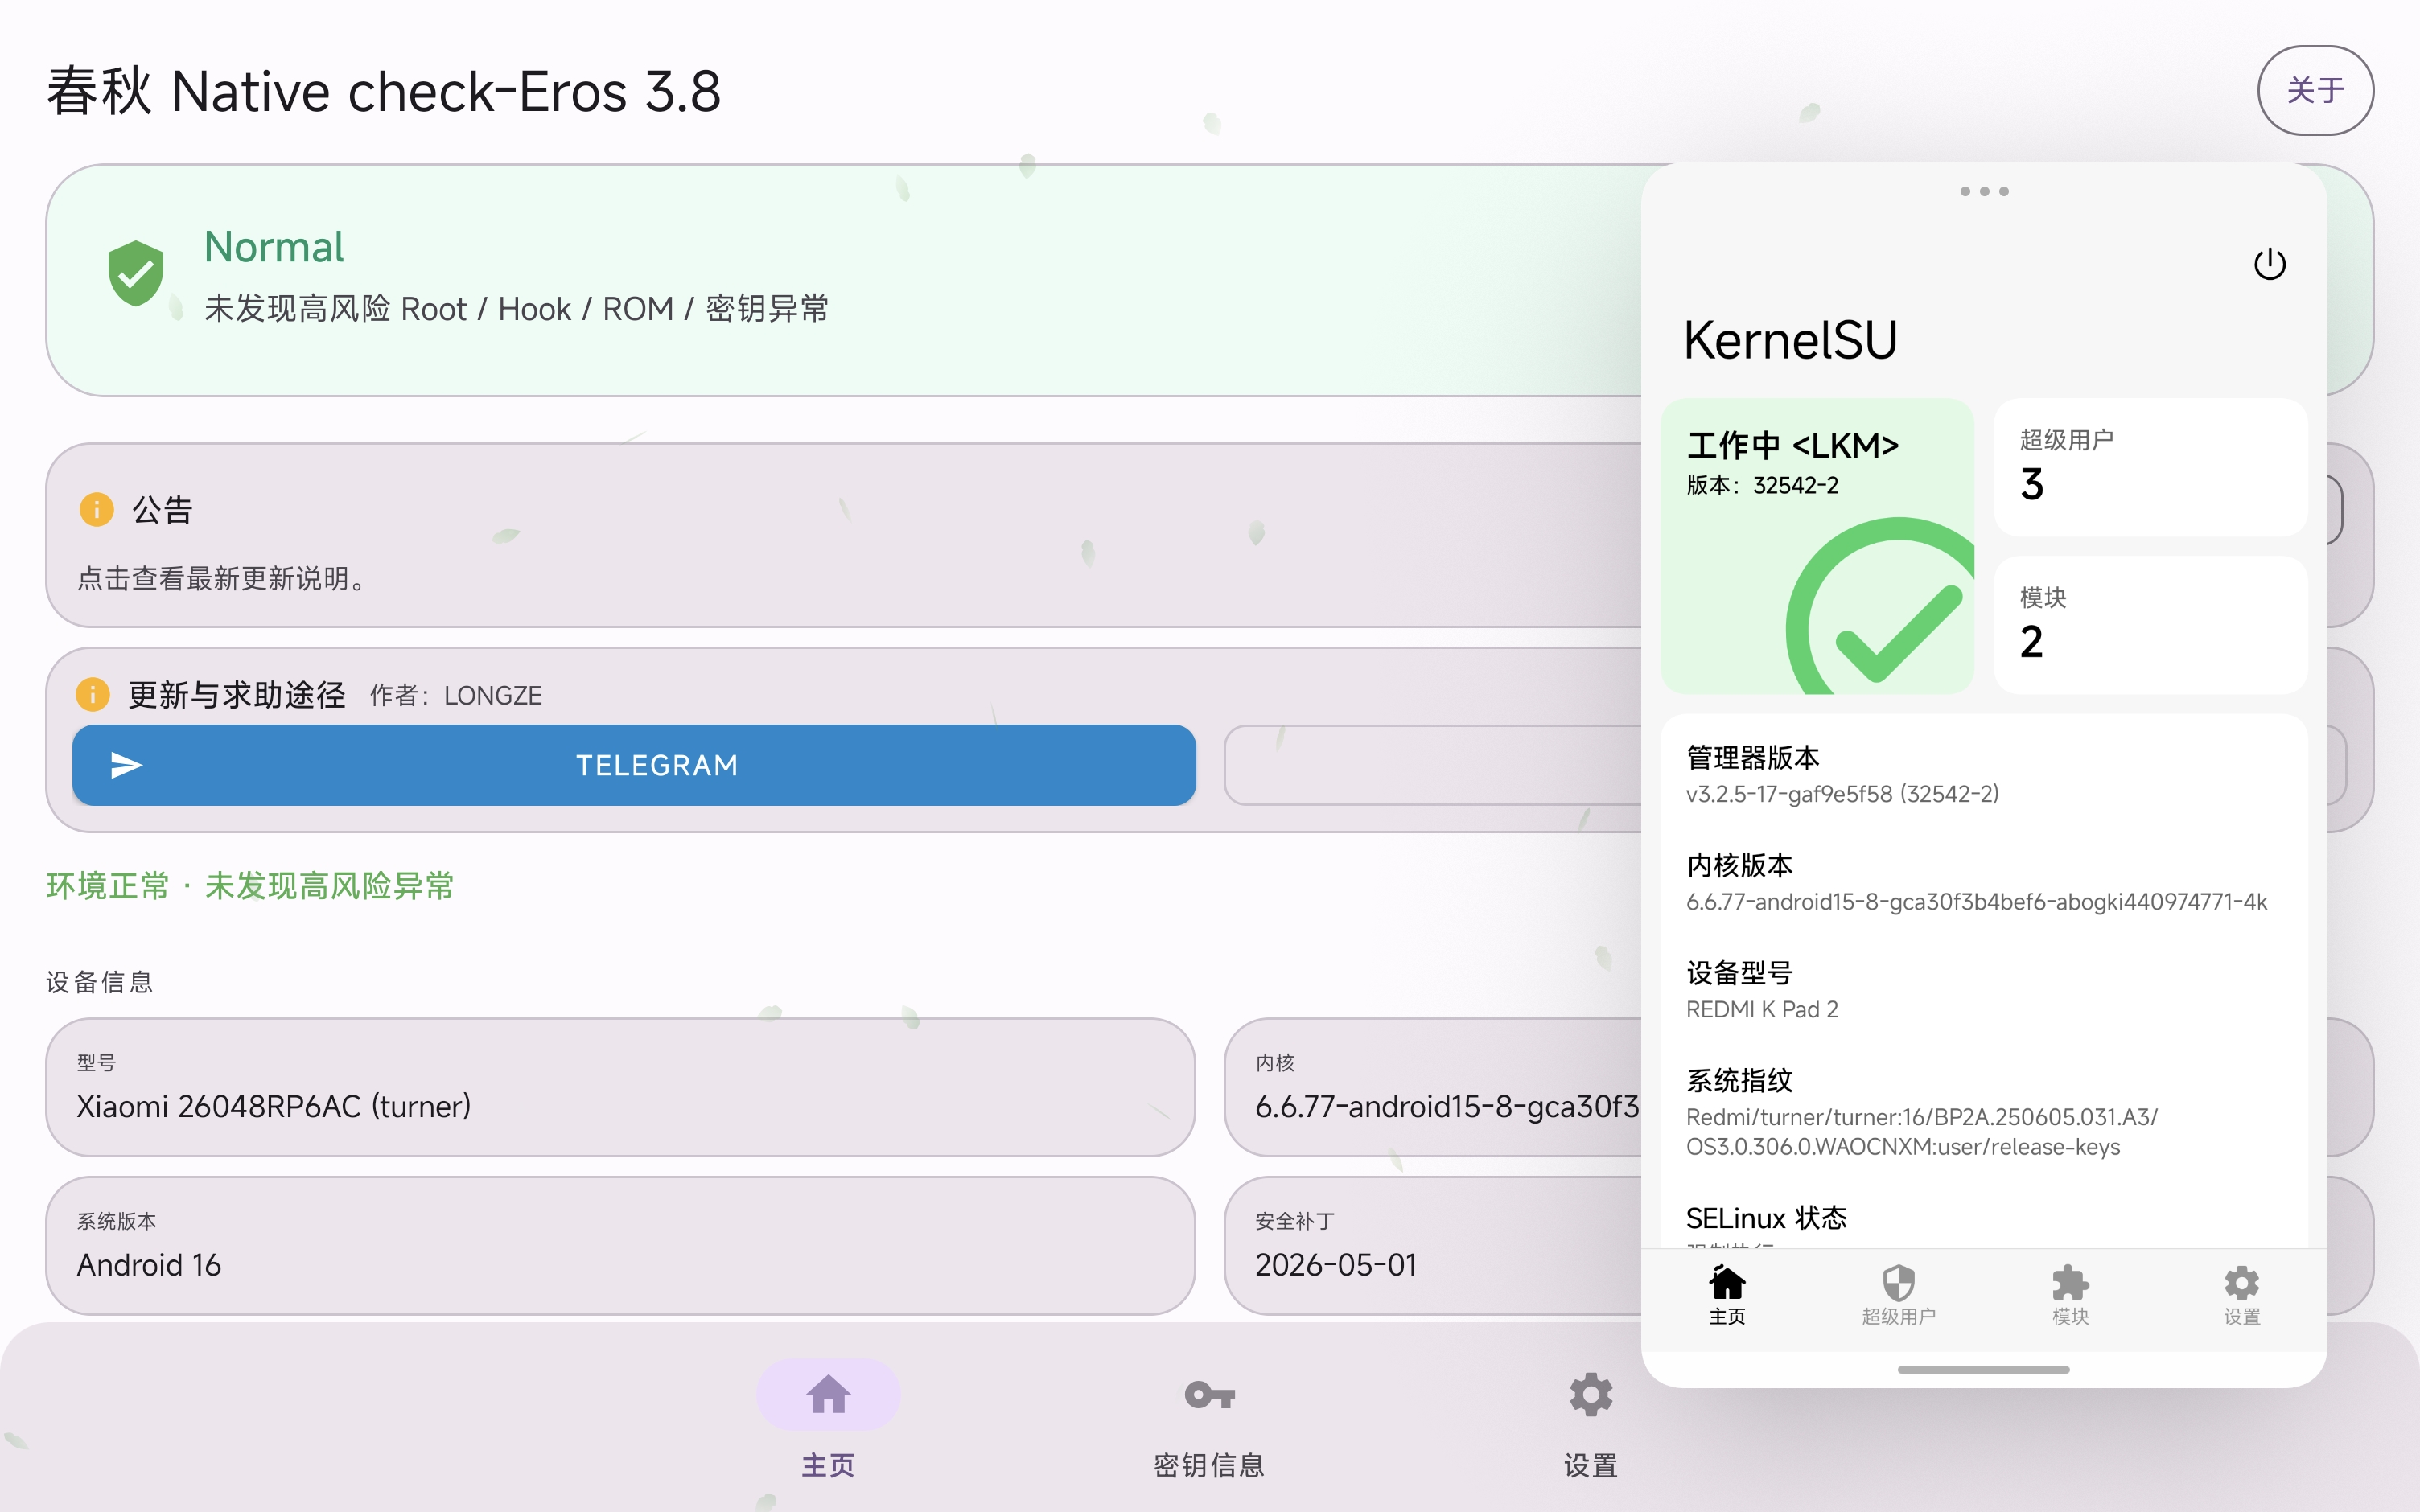Open the 模块 count card showing 2
The image size is (2420, 1512).
[2150, 625]
